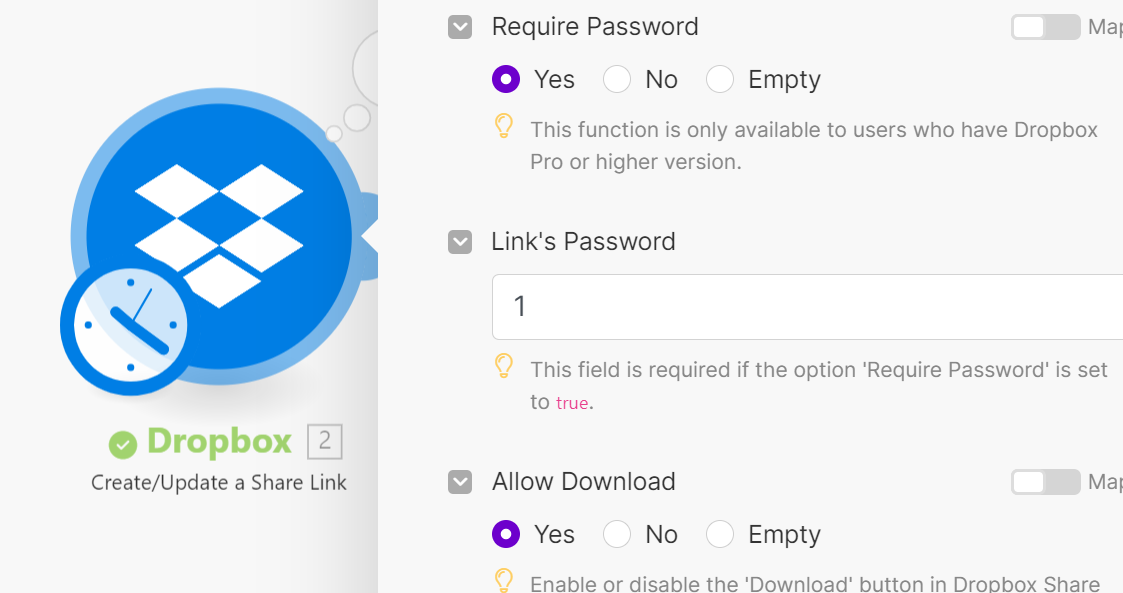The image size is (1123, 593).
Task: Click the pink true link in the hint text
Action: coord(573,403)
